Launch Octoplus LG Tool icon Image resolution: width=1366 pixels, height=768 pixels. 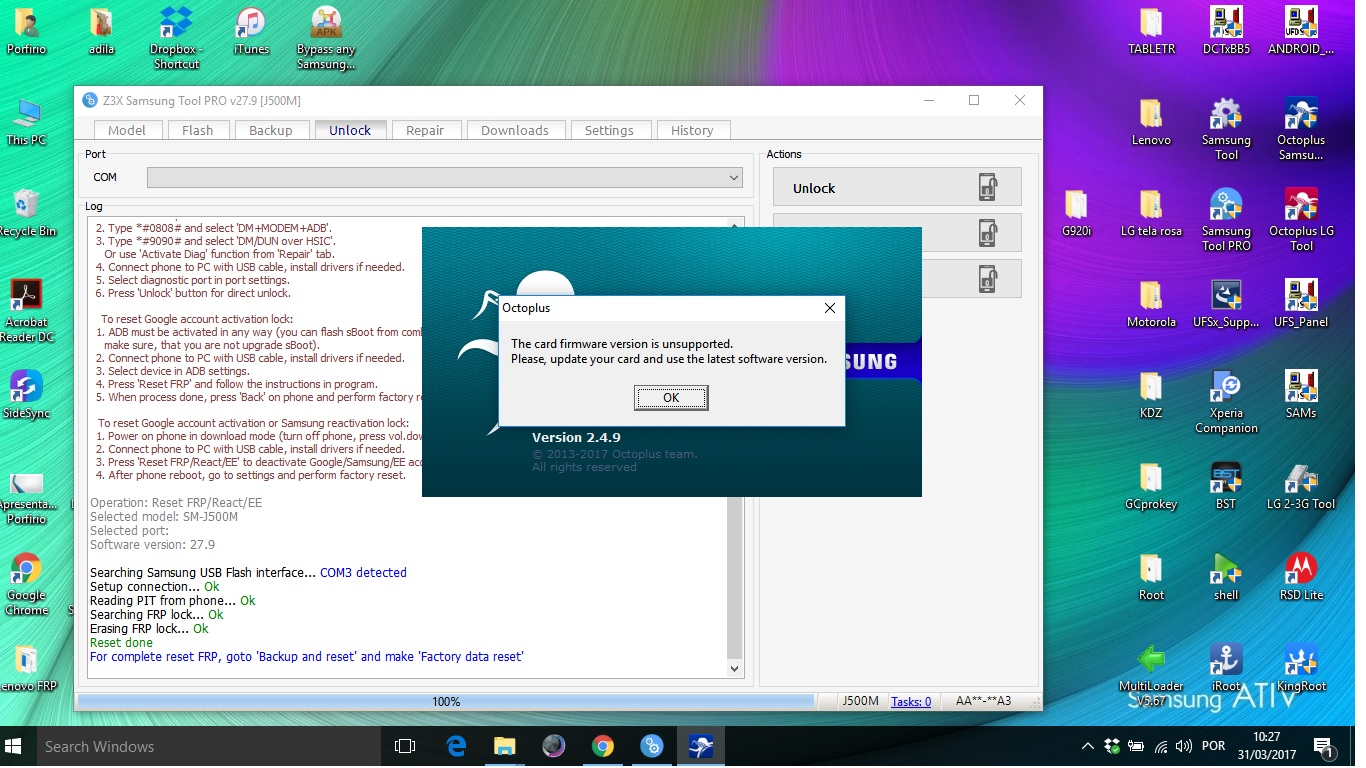pos(1301,220)
